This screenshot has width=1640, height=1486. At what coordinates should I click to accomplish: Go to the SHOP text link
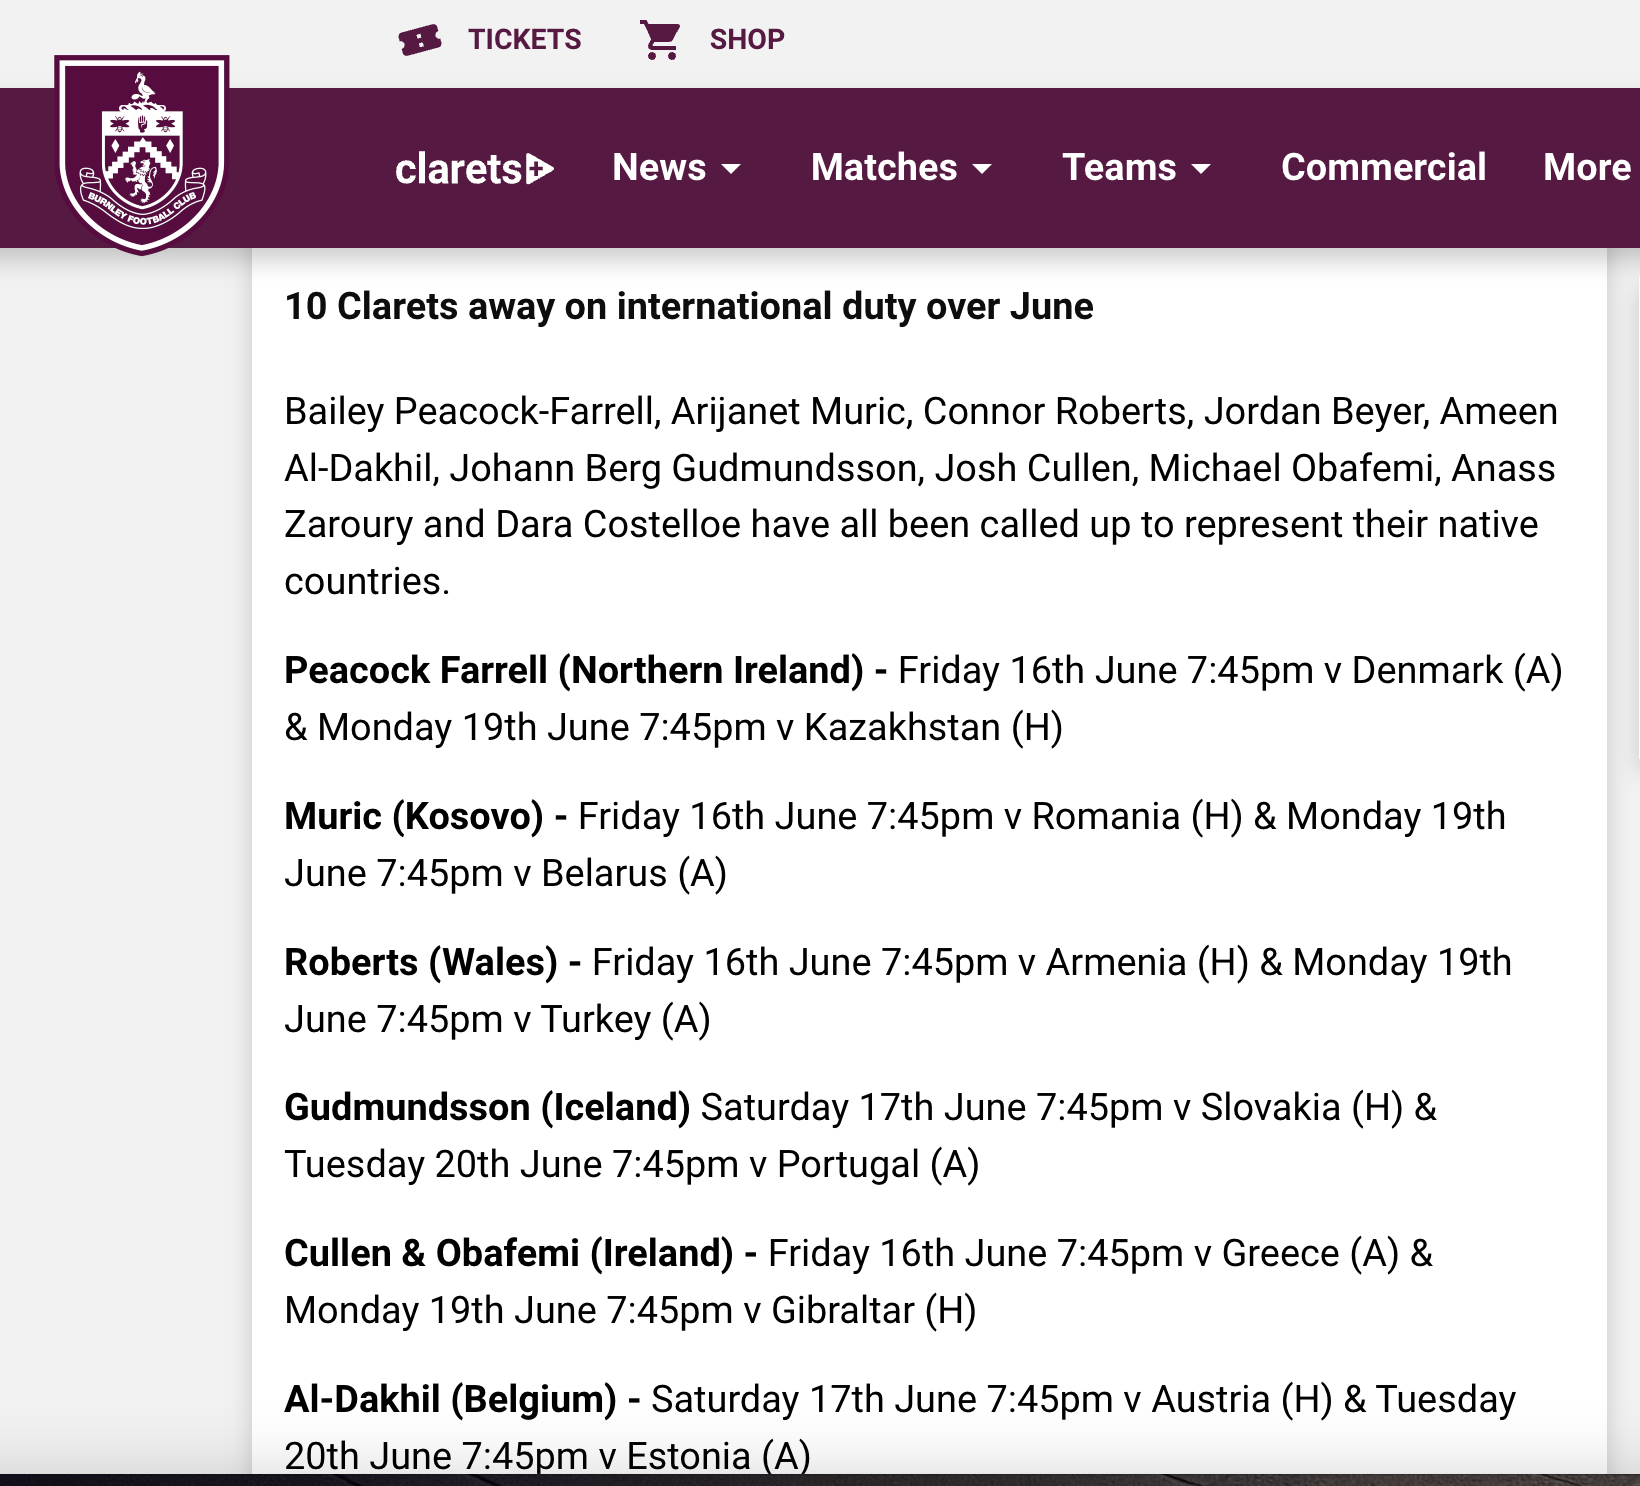pyautogui.click(x=747, y=40)
